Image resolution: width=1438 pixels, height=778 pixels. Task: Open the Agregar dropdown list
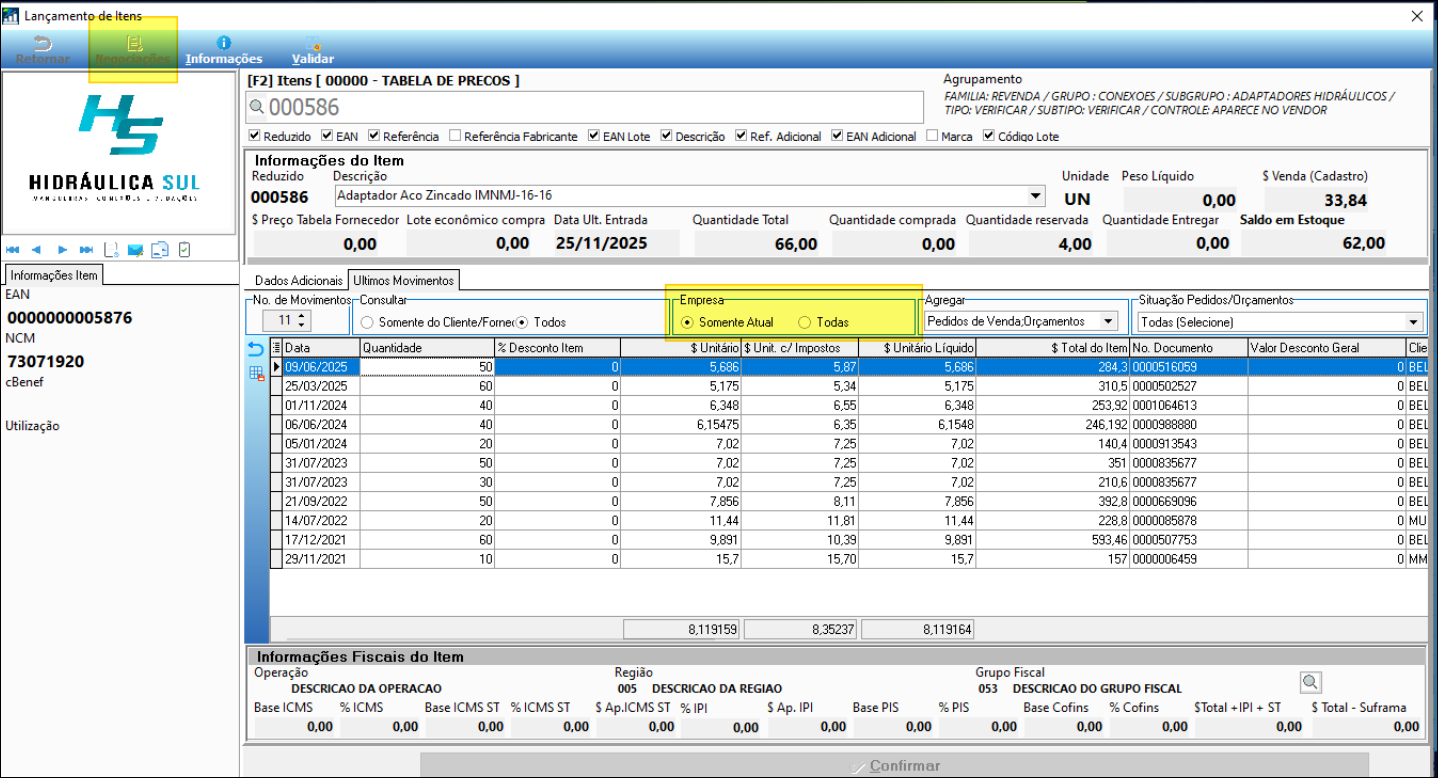tap(1107, 322)
